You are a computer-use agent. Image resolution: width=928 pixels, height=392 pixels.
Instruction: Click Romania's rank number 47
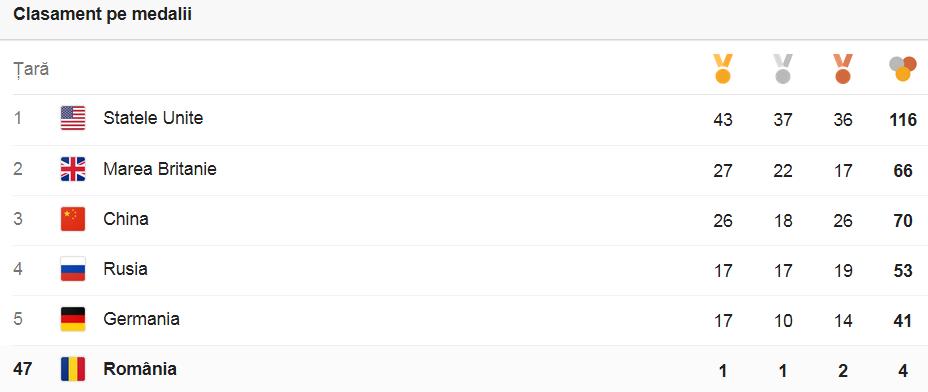click(22, 369)
